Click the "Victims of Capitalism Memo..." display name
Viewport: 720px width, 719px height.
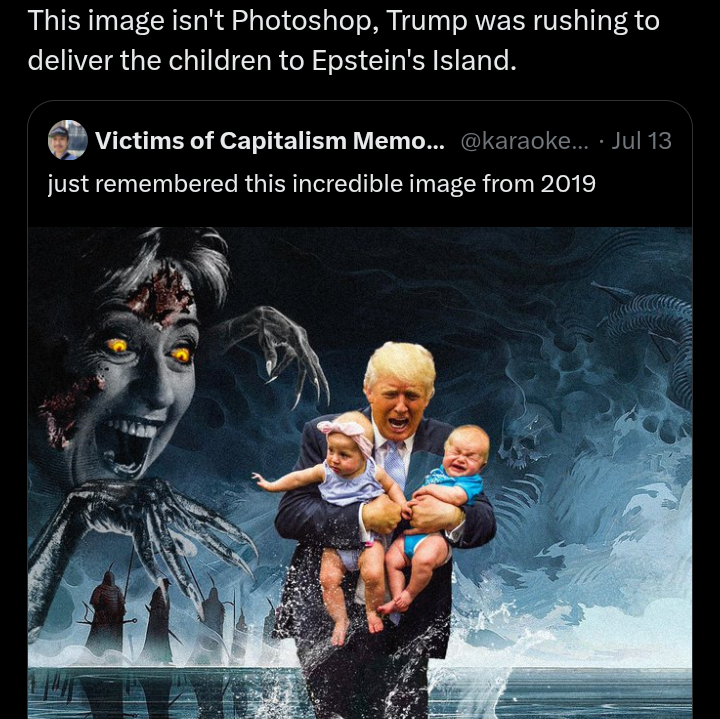pos(270,140)
